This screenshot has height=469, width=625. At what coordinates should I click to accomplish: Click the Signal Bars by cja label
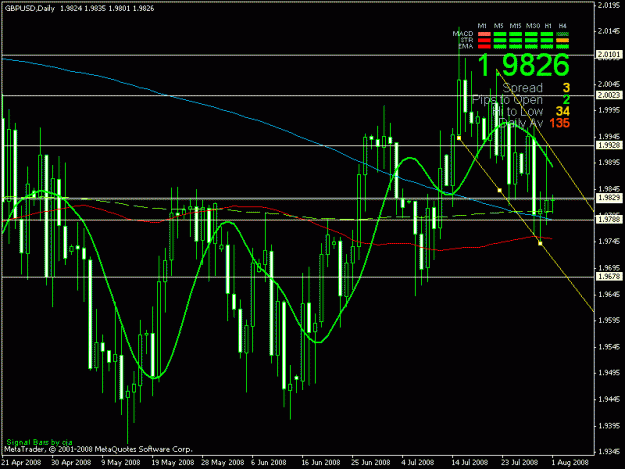tap(39, 442)
